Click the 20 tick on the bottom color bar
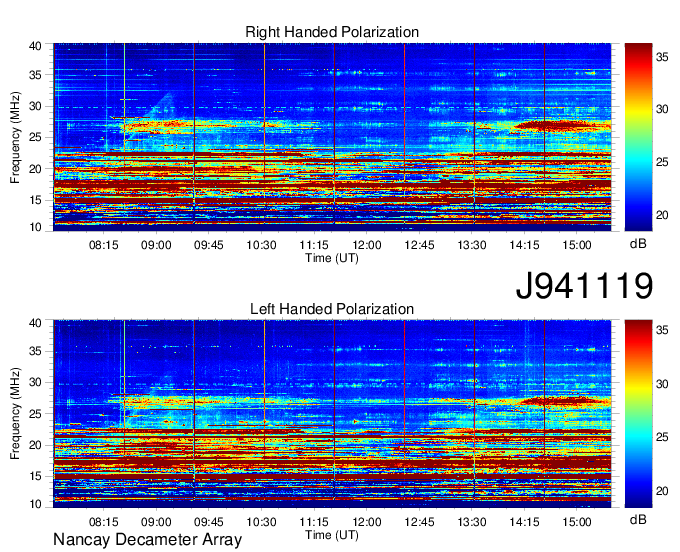 [x=662, y=491]
